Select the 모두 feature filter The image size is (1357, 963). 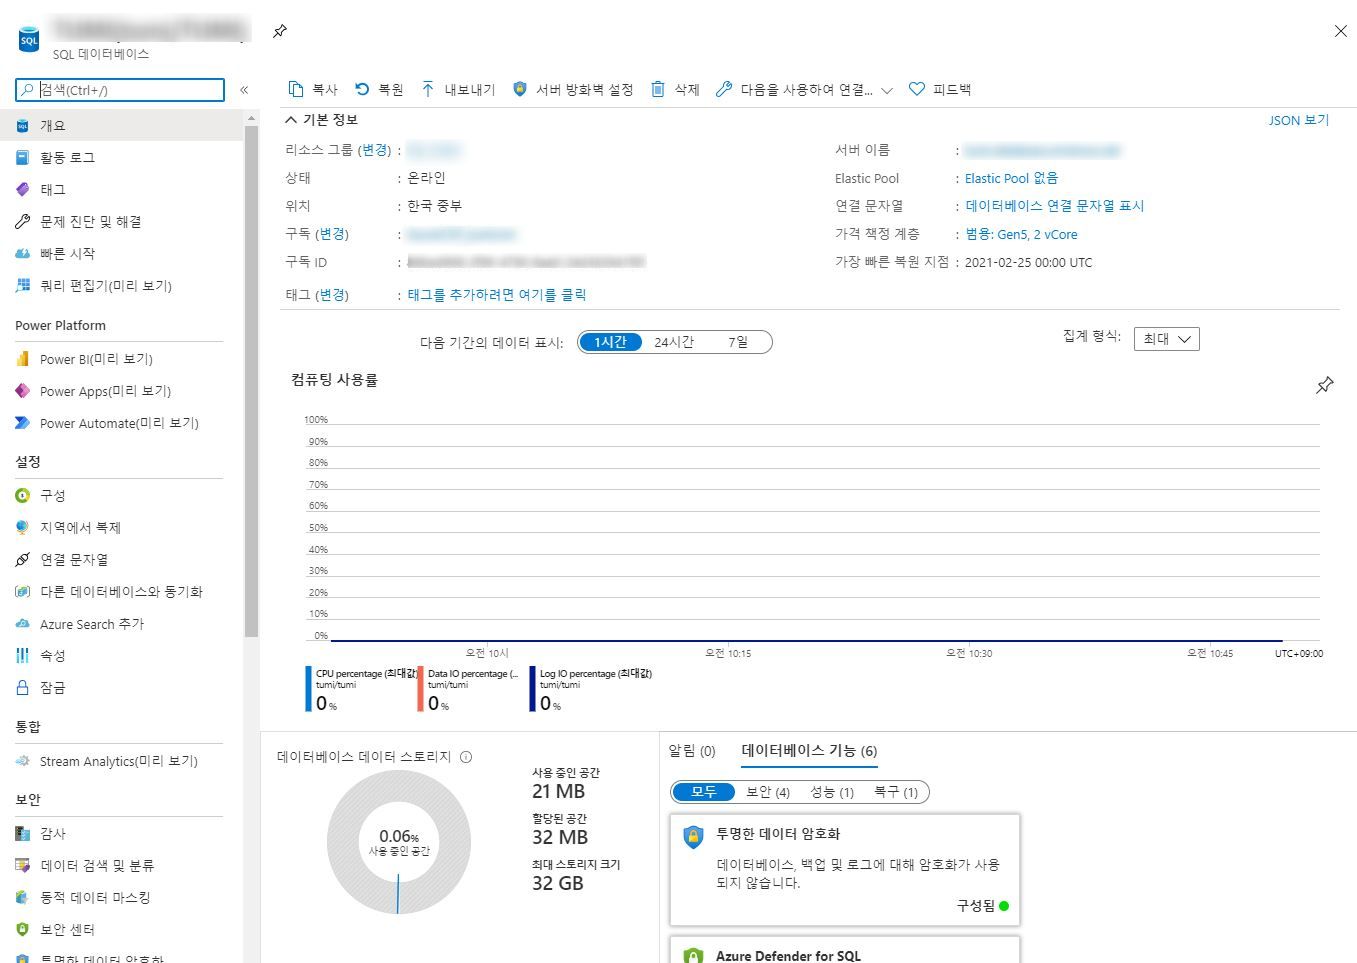tap(704, 792)
